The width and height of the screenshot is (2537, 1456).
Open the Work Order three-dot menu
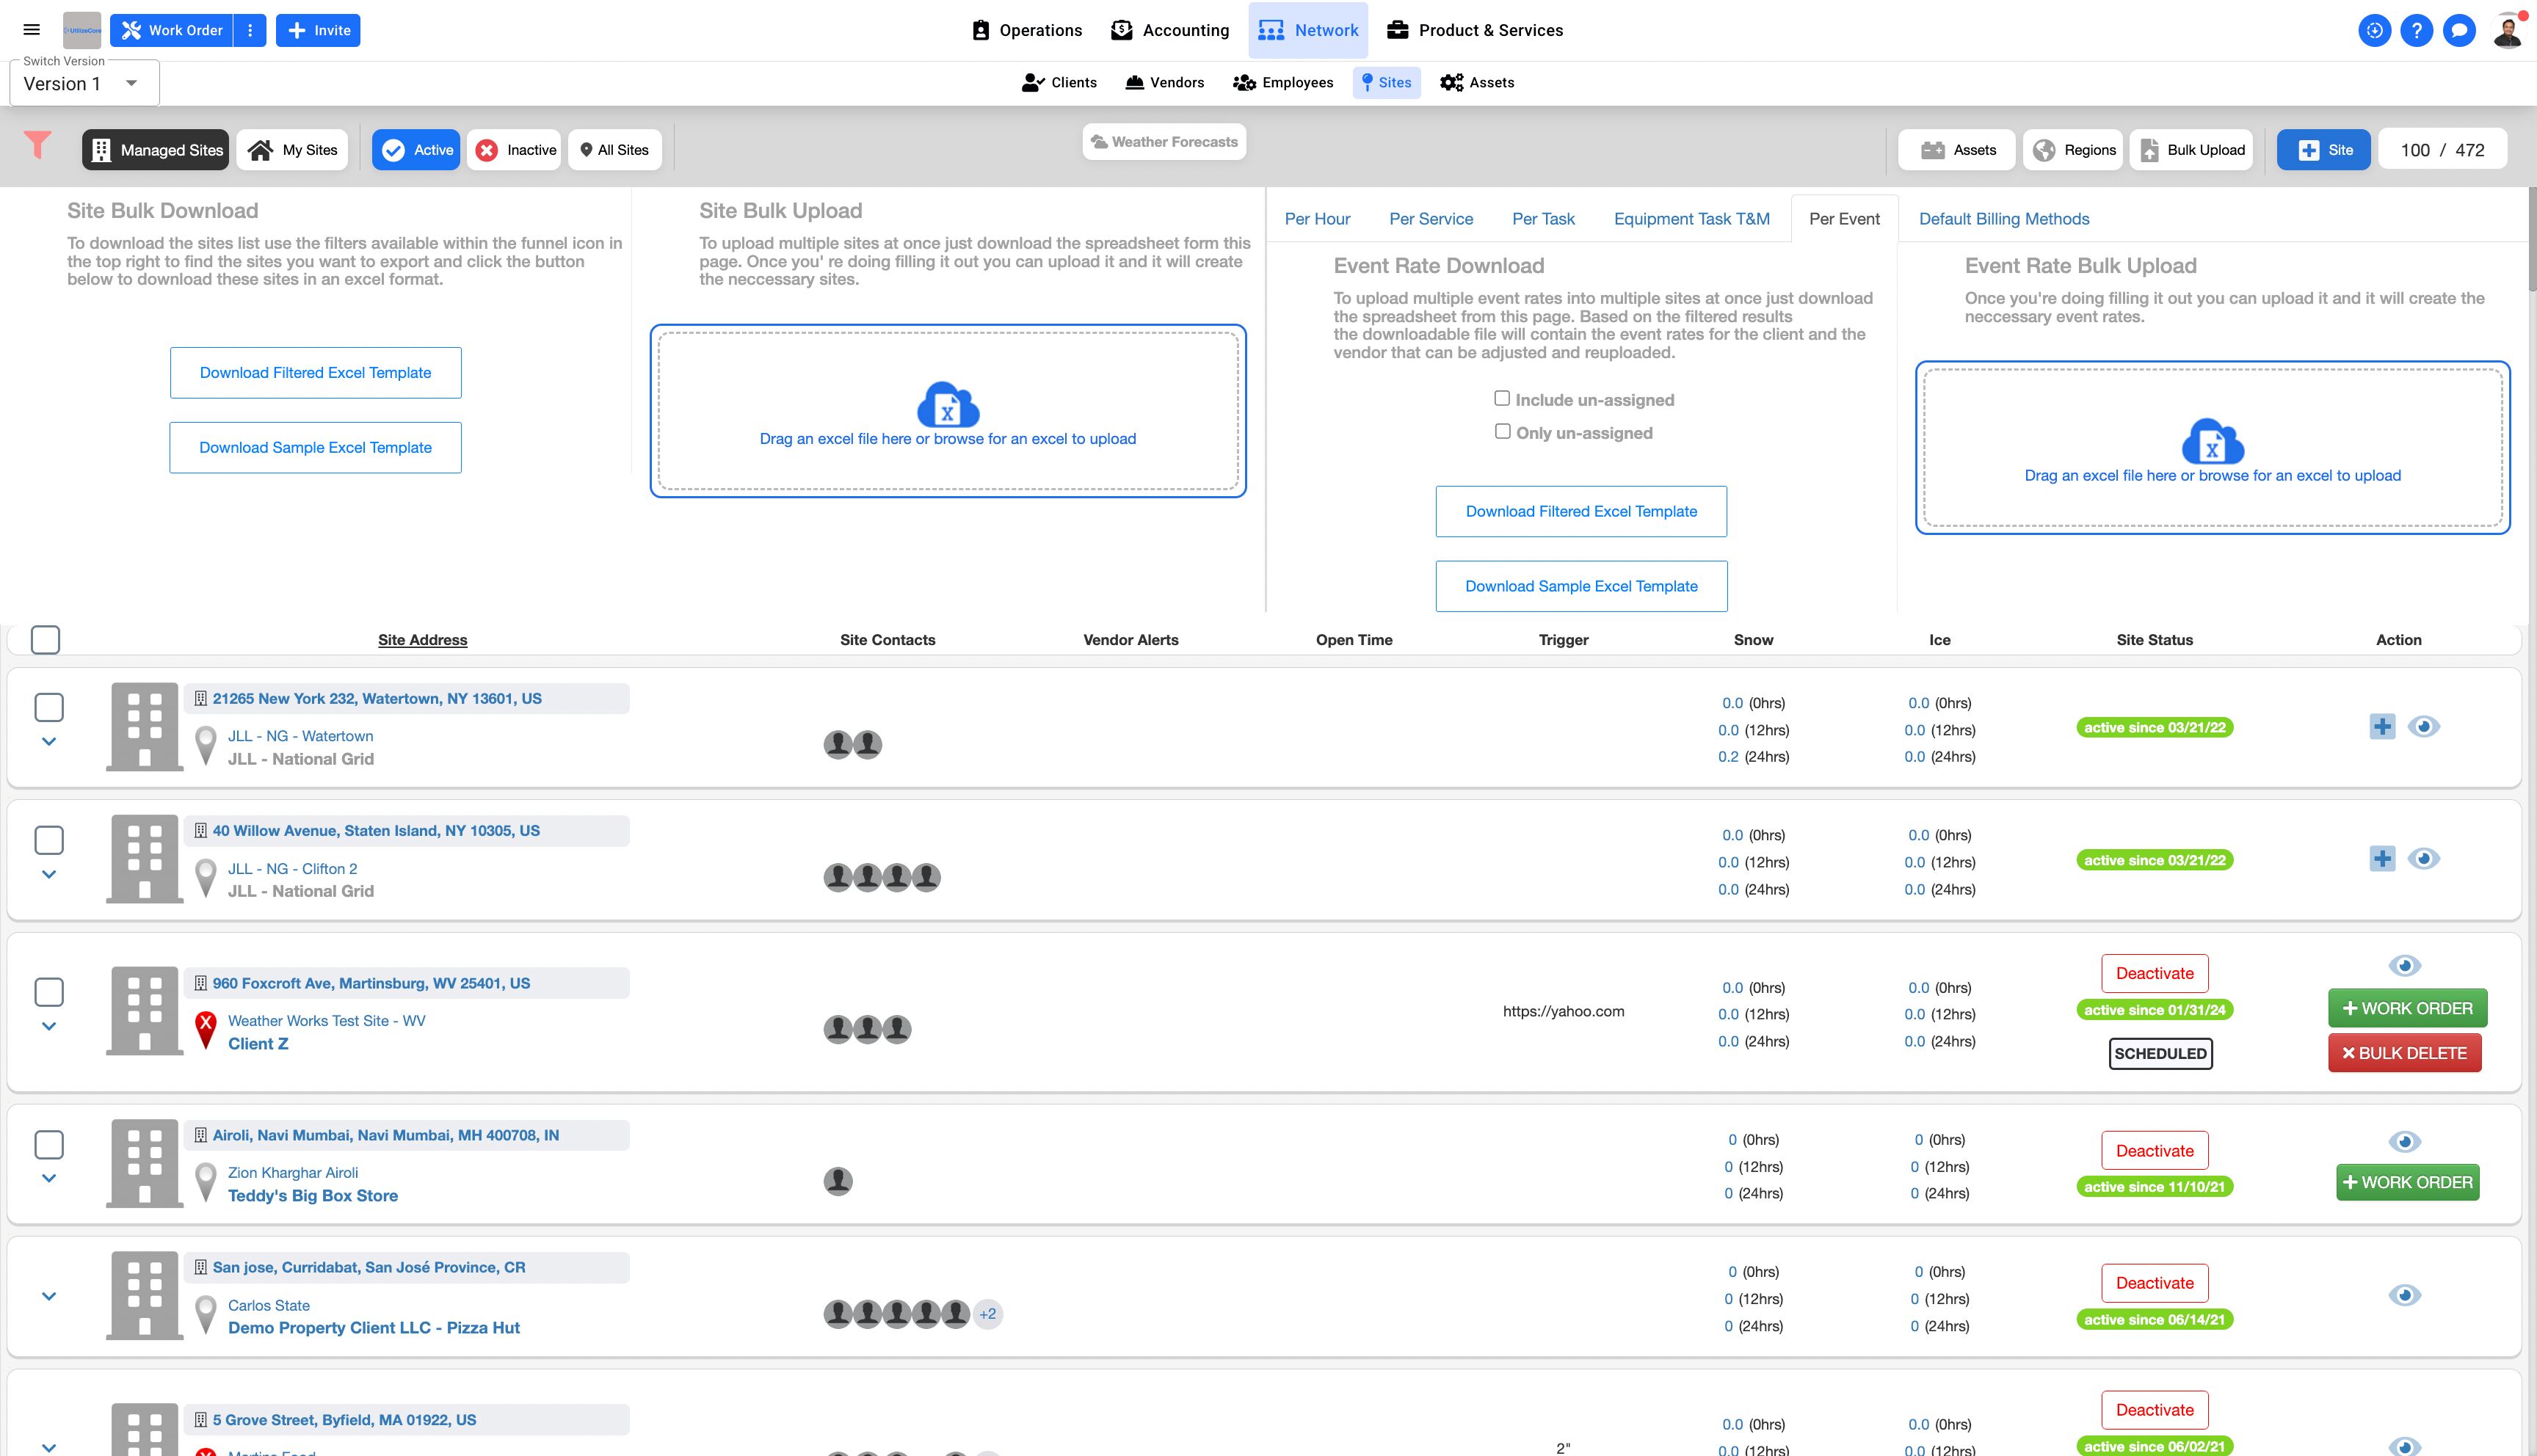pos(250,30)
